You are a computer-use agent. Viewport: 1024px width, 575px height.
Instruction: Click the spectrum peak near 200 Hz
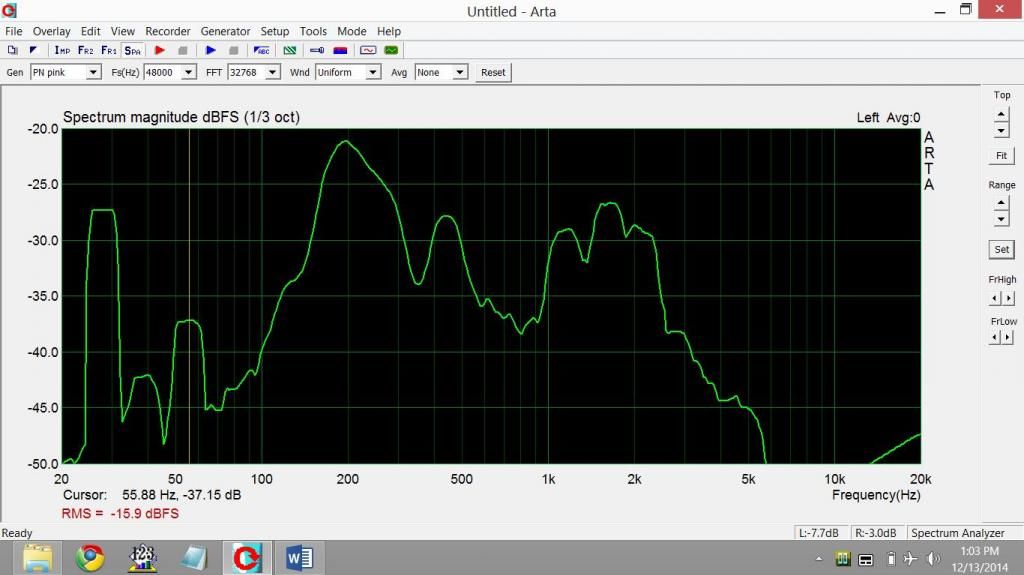point(345,141)
